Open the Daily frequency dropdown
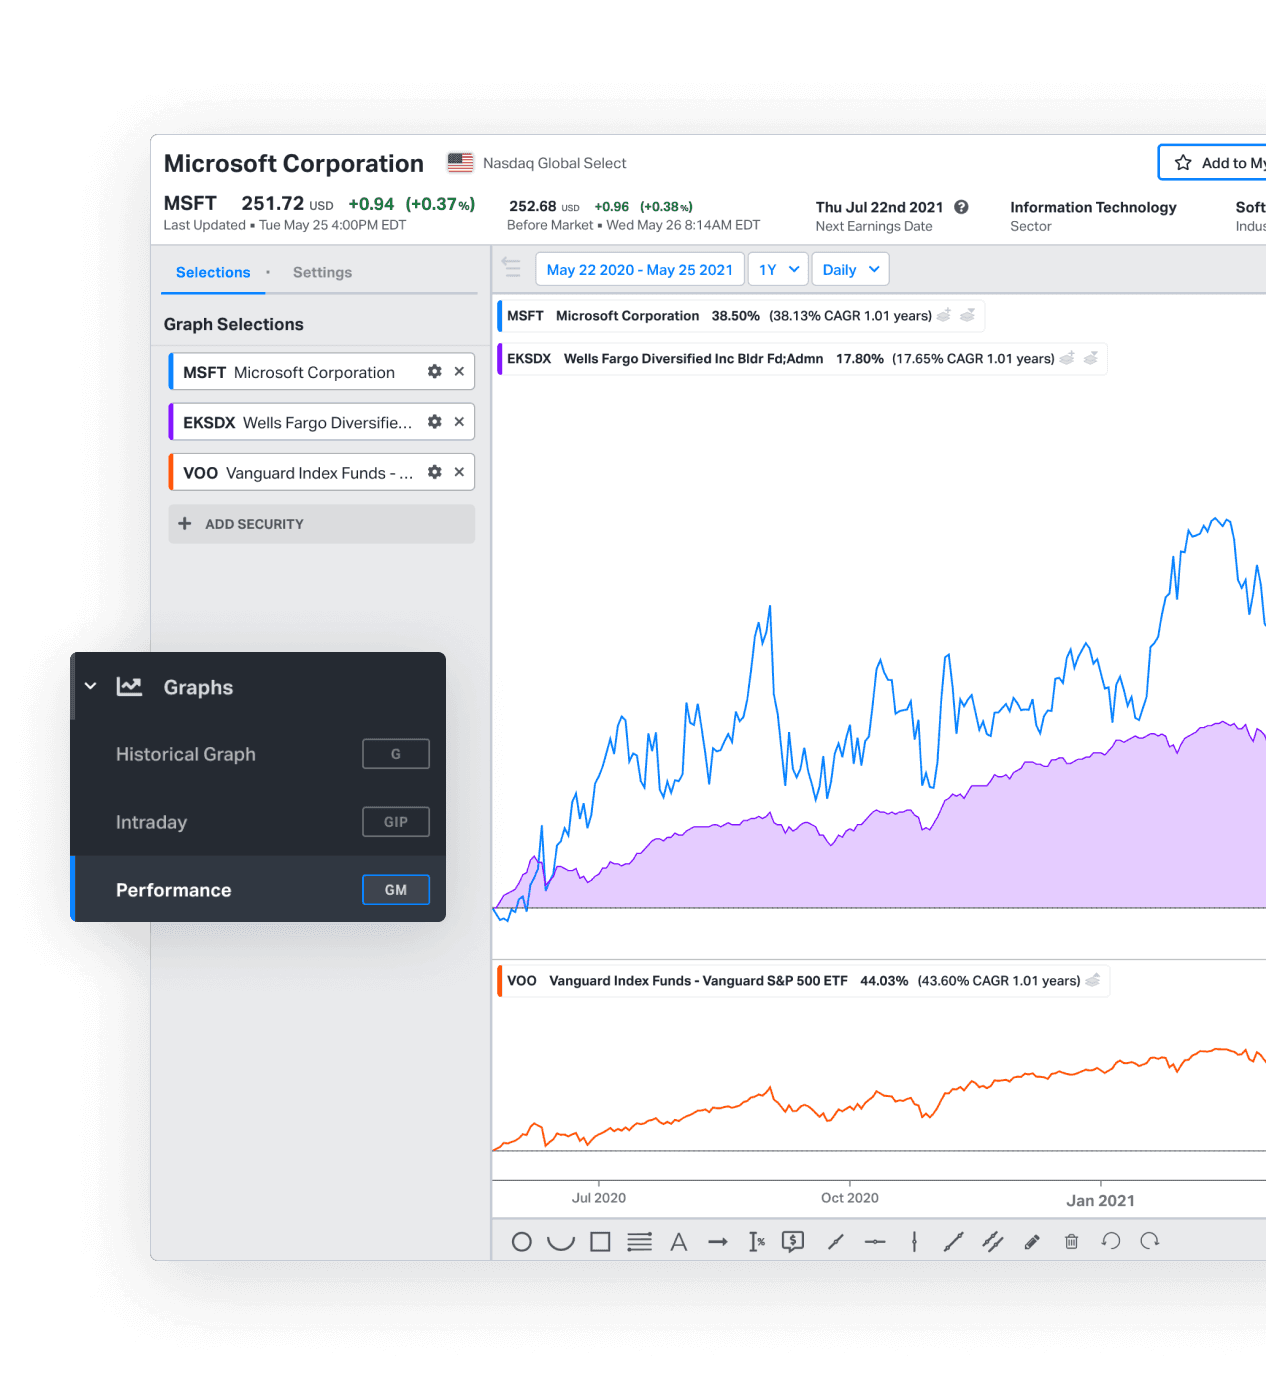This screenshot has width=1266, height=1396. (x=850, y=270)
